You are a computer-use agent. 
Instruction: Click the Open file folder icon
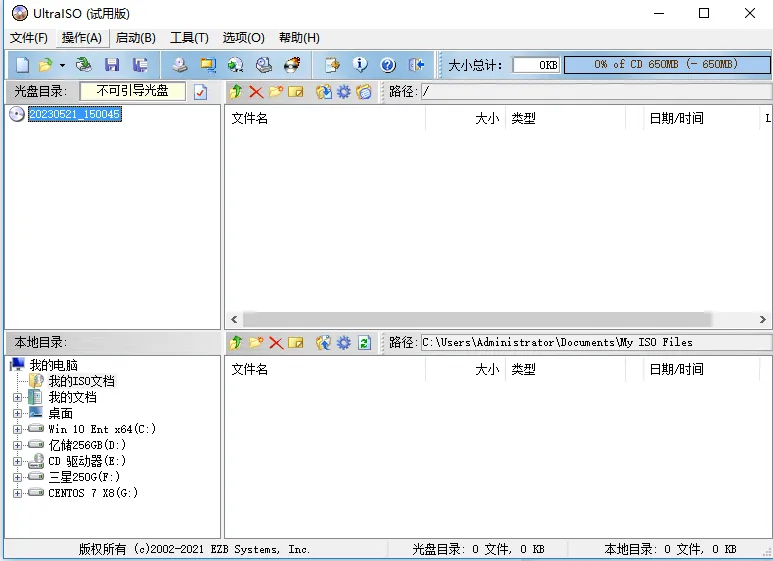tap(45, 65)
